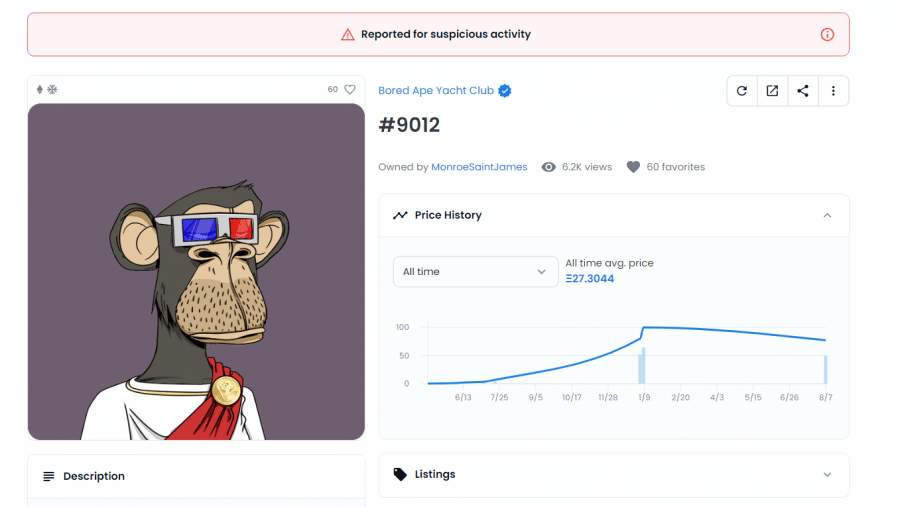Click the Bored Ape NFT image
Viewport: 900px width, 507px height.
point(196,272)
